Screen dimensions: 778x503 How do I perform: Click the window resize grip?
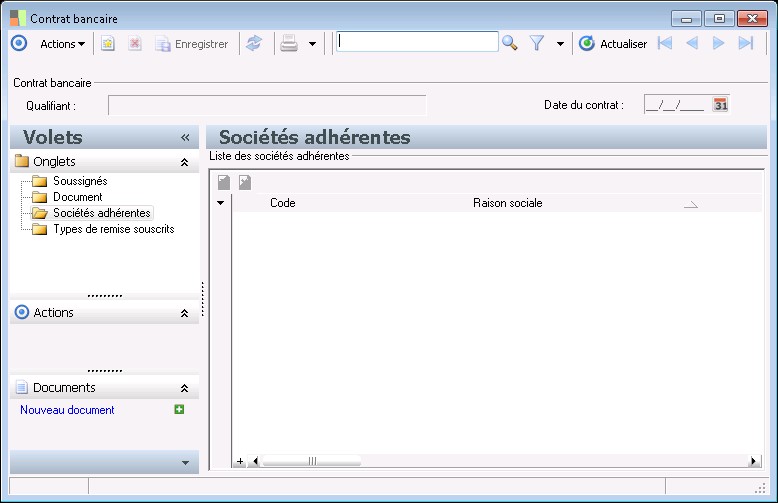pyautogui.click(x=760, y=488)
